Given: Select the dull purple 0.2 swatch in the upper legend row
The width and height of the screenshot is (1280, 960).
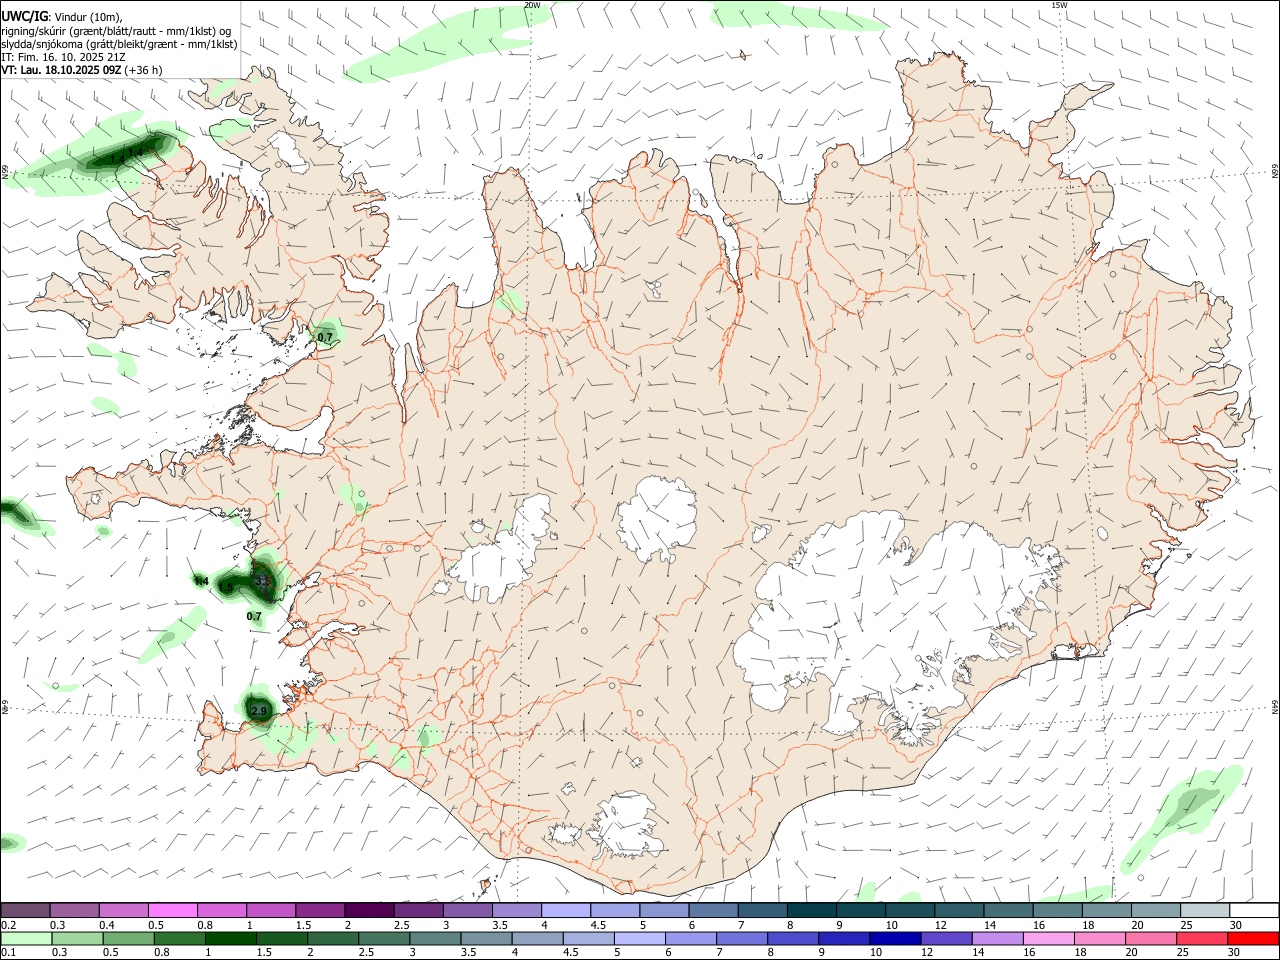Looking at the screenshot, I should click(x=25, y=910).
